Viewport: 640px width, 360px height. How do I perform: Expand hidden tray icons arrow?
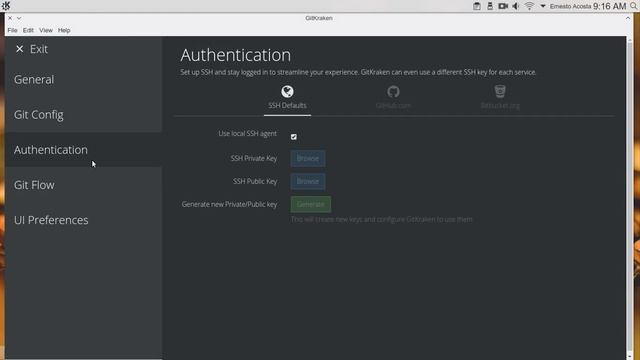(543, 6)
